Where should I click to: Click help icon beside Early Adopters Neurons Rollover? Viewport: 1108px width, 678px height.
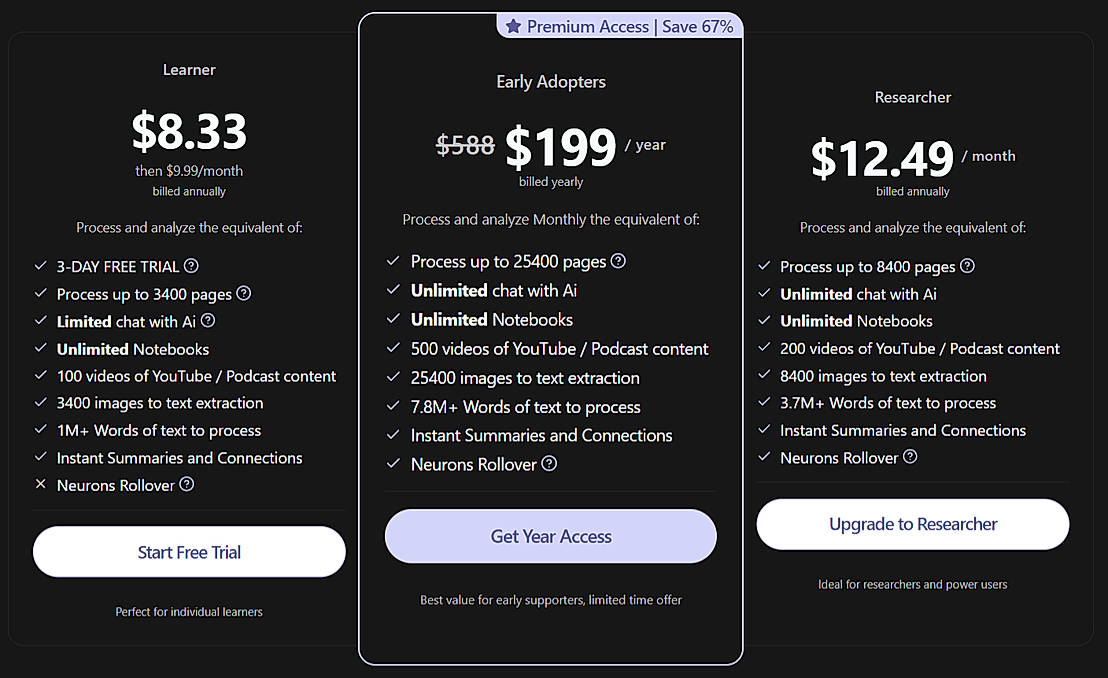[549, 464]
